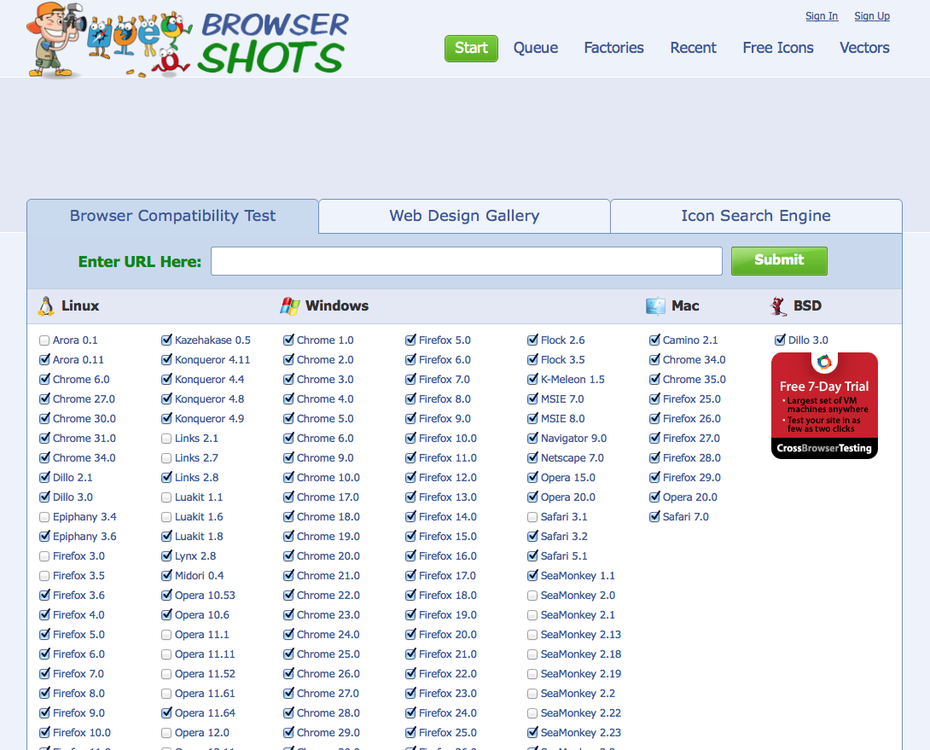Image resolution: width=930 pixels, height=750 pixels.
Task: Enable the Links 2.1 checkbox
Action: pos(166,439)
